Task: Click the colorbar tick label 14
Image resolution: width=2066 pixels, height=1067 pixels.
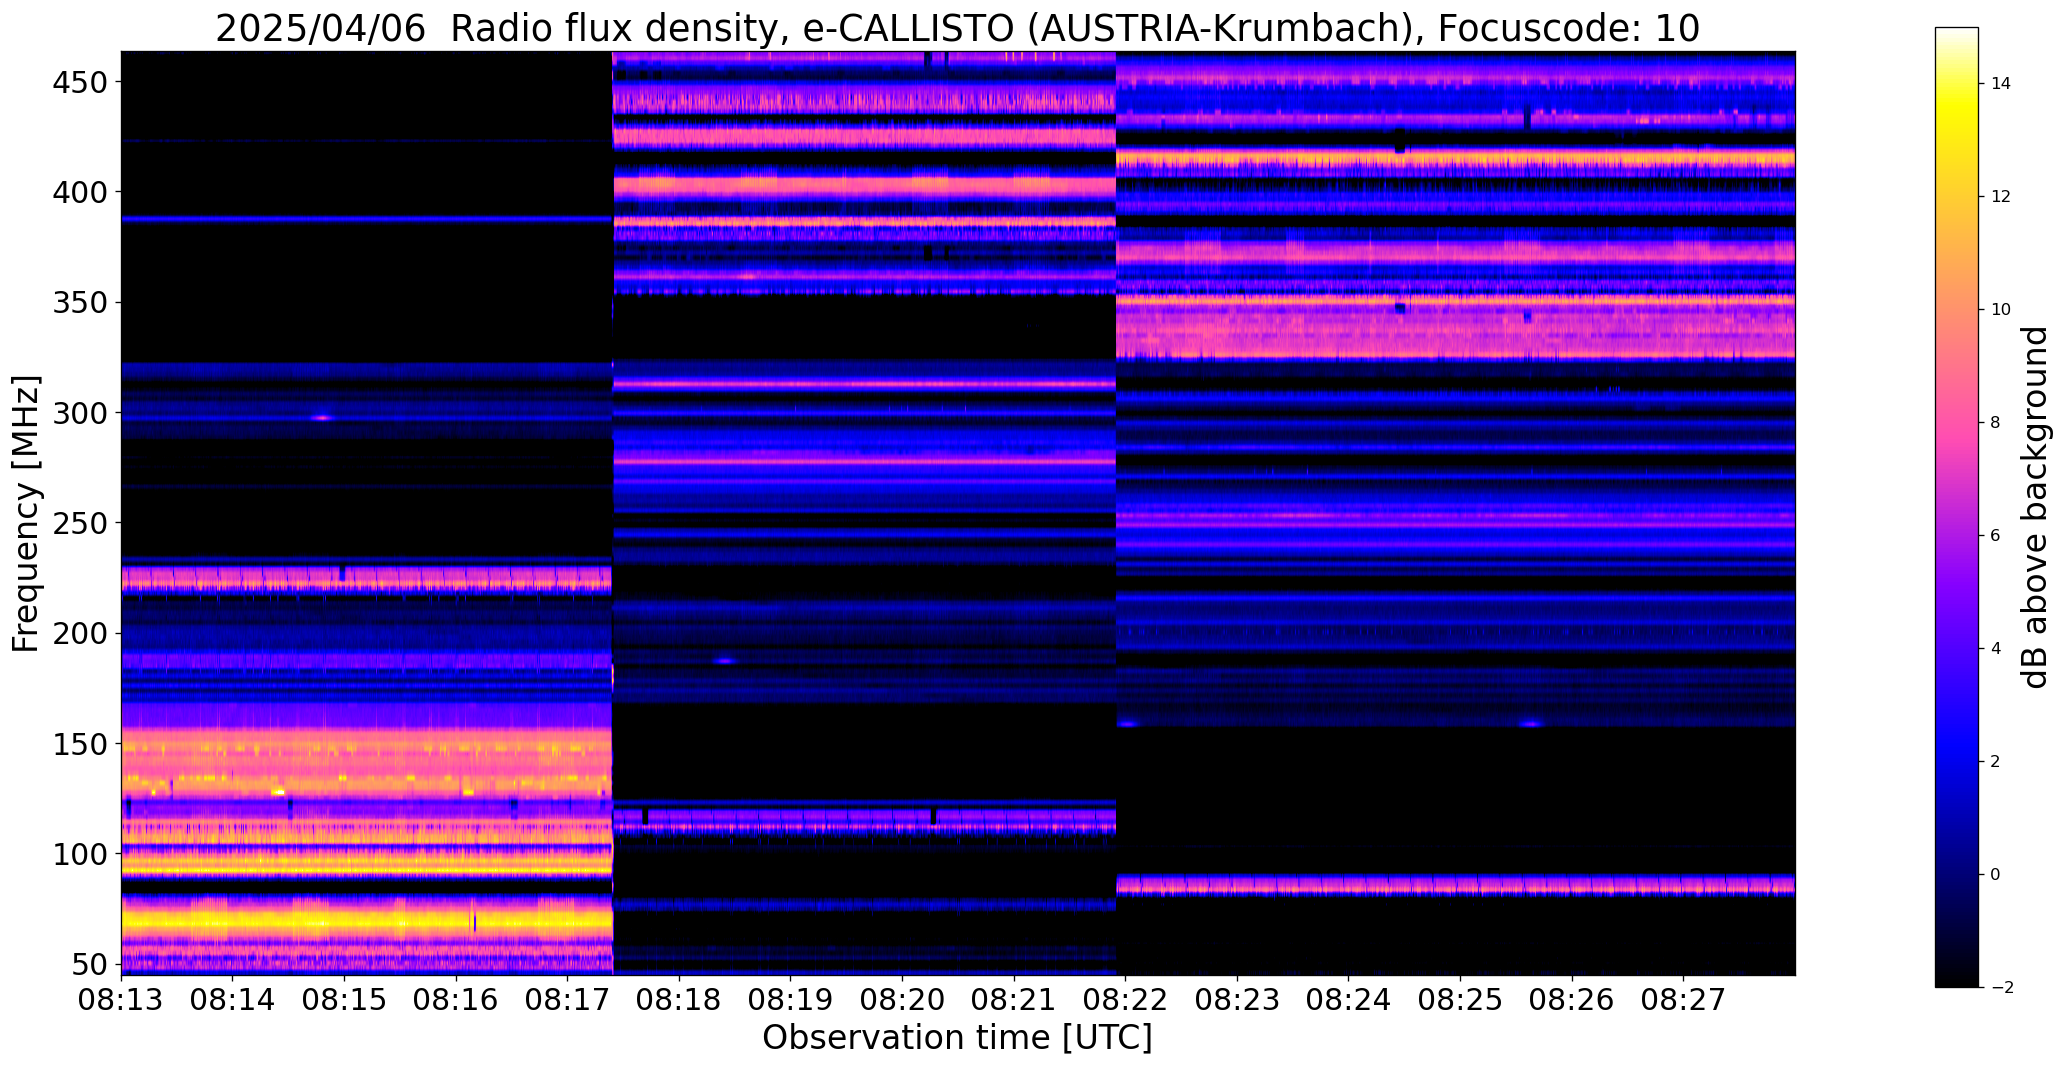Action: (x=2001, y=84)
